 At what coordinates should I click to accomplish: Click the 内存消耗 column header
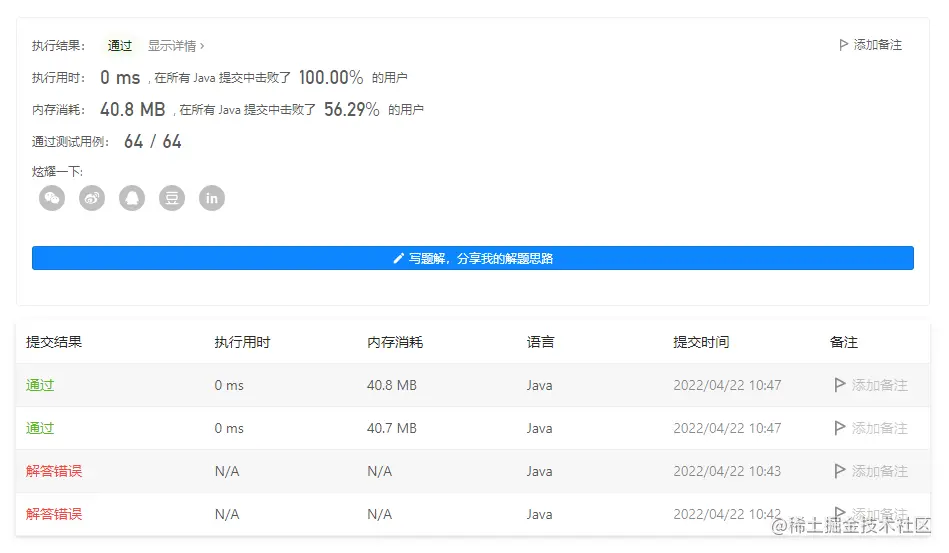click(x=395, y=342)
